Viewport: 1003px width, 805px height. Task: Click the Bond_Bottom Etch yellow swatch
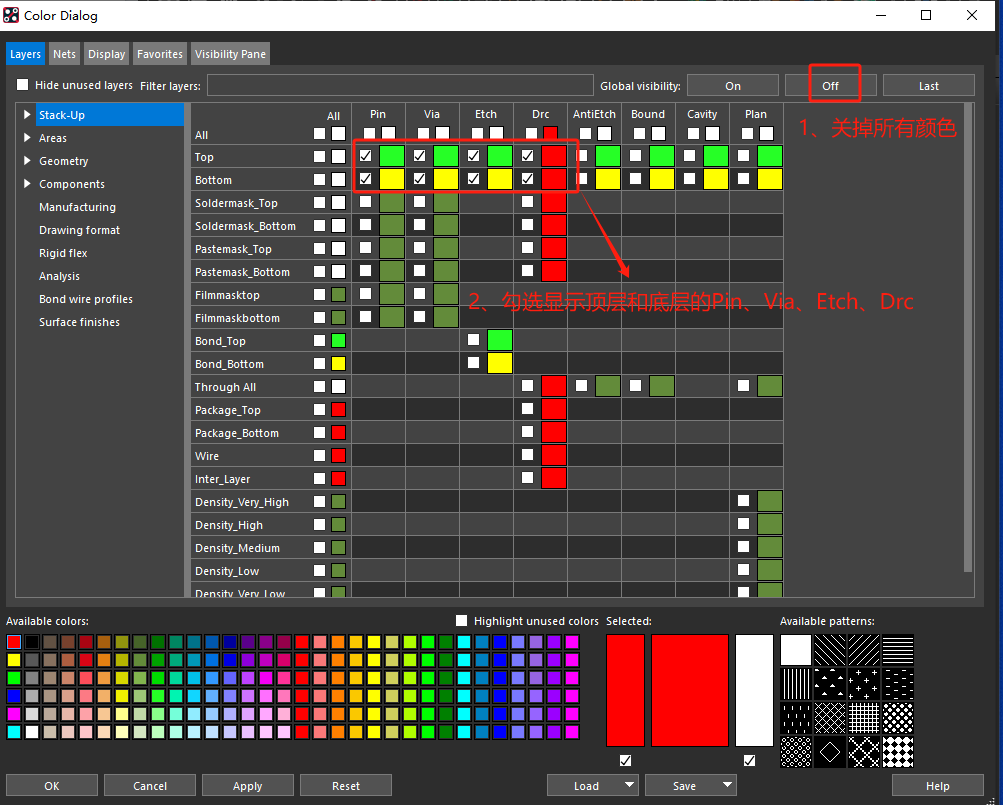click(x=500, y=363)
